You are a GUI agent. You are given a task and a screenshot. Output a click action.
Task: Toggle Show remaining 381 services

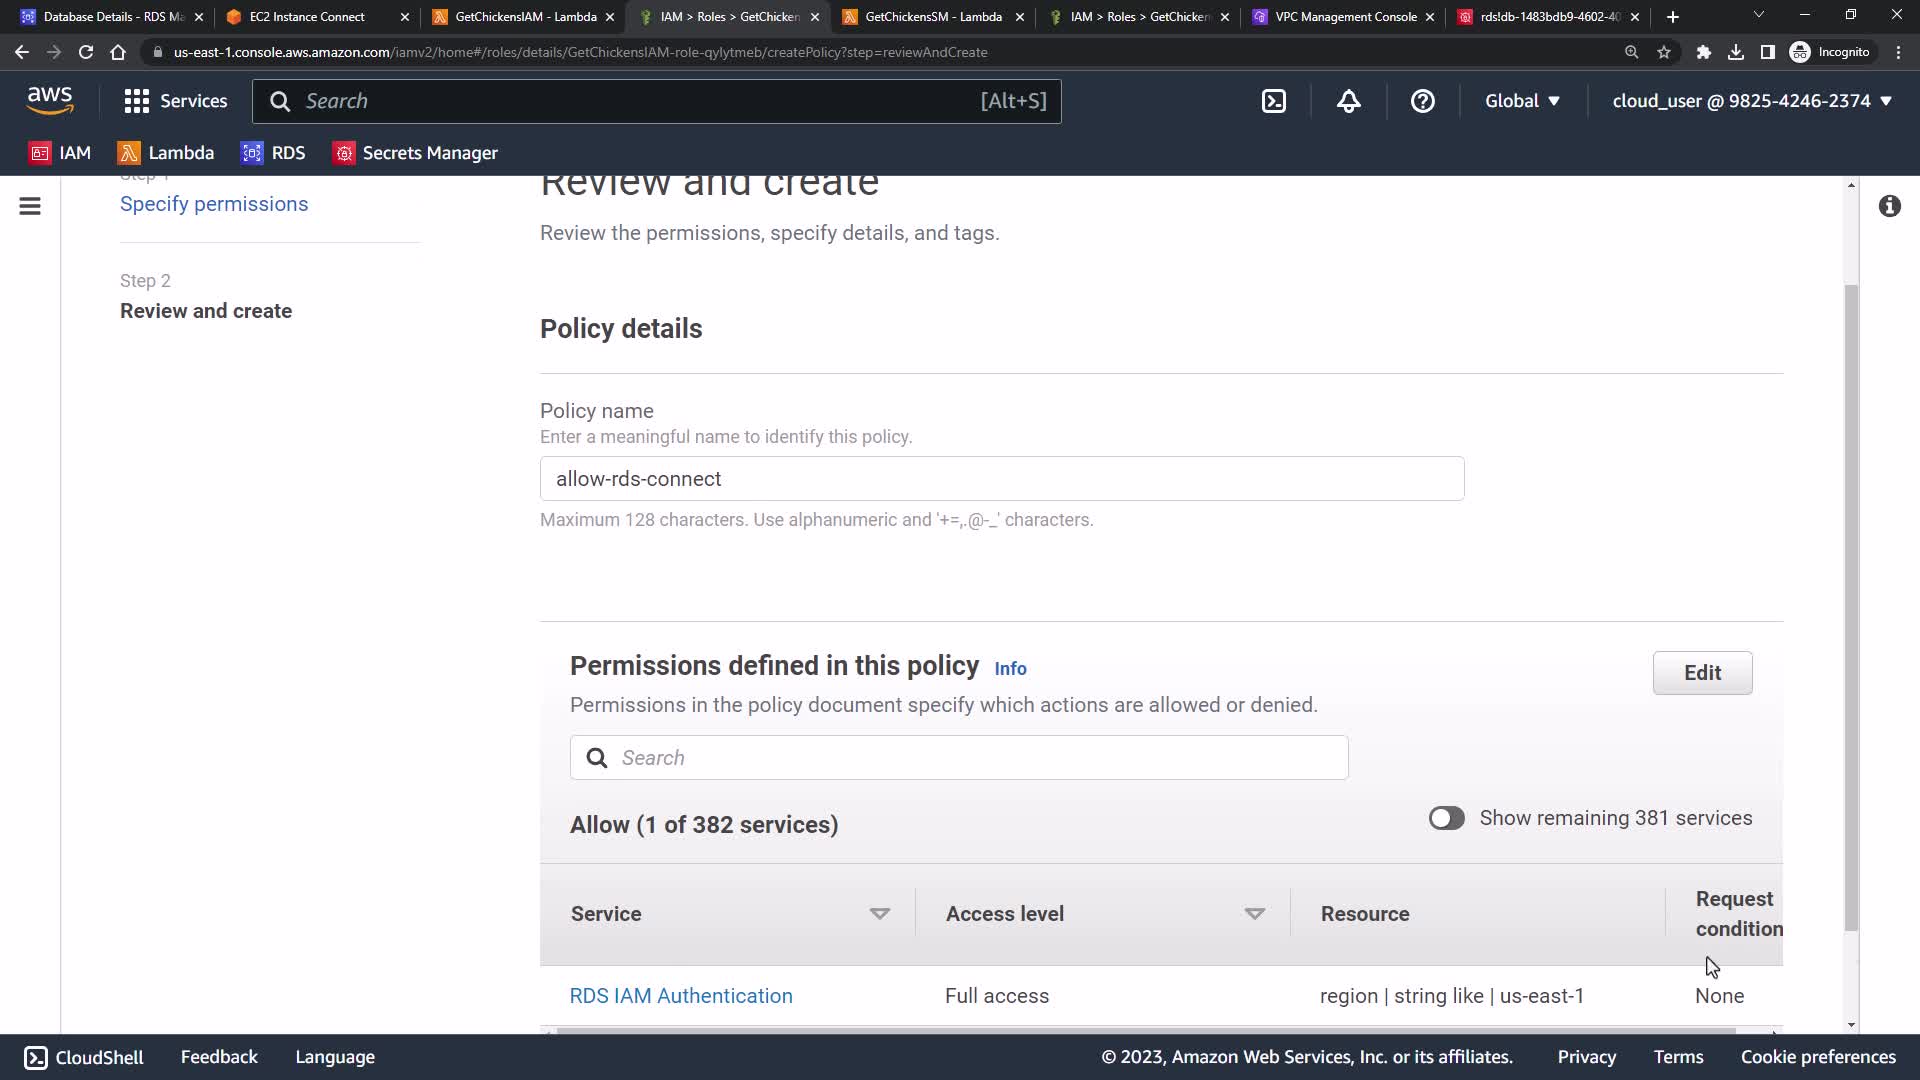(1446, 818)
